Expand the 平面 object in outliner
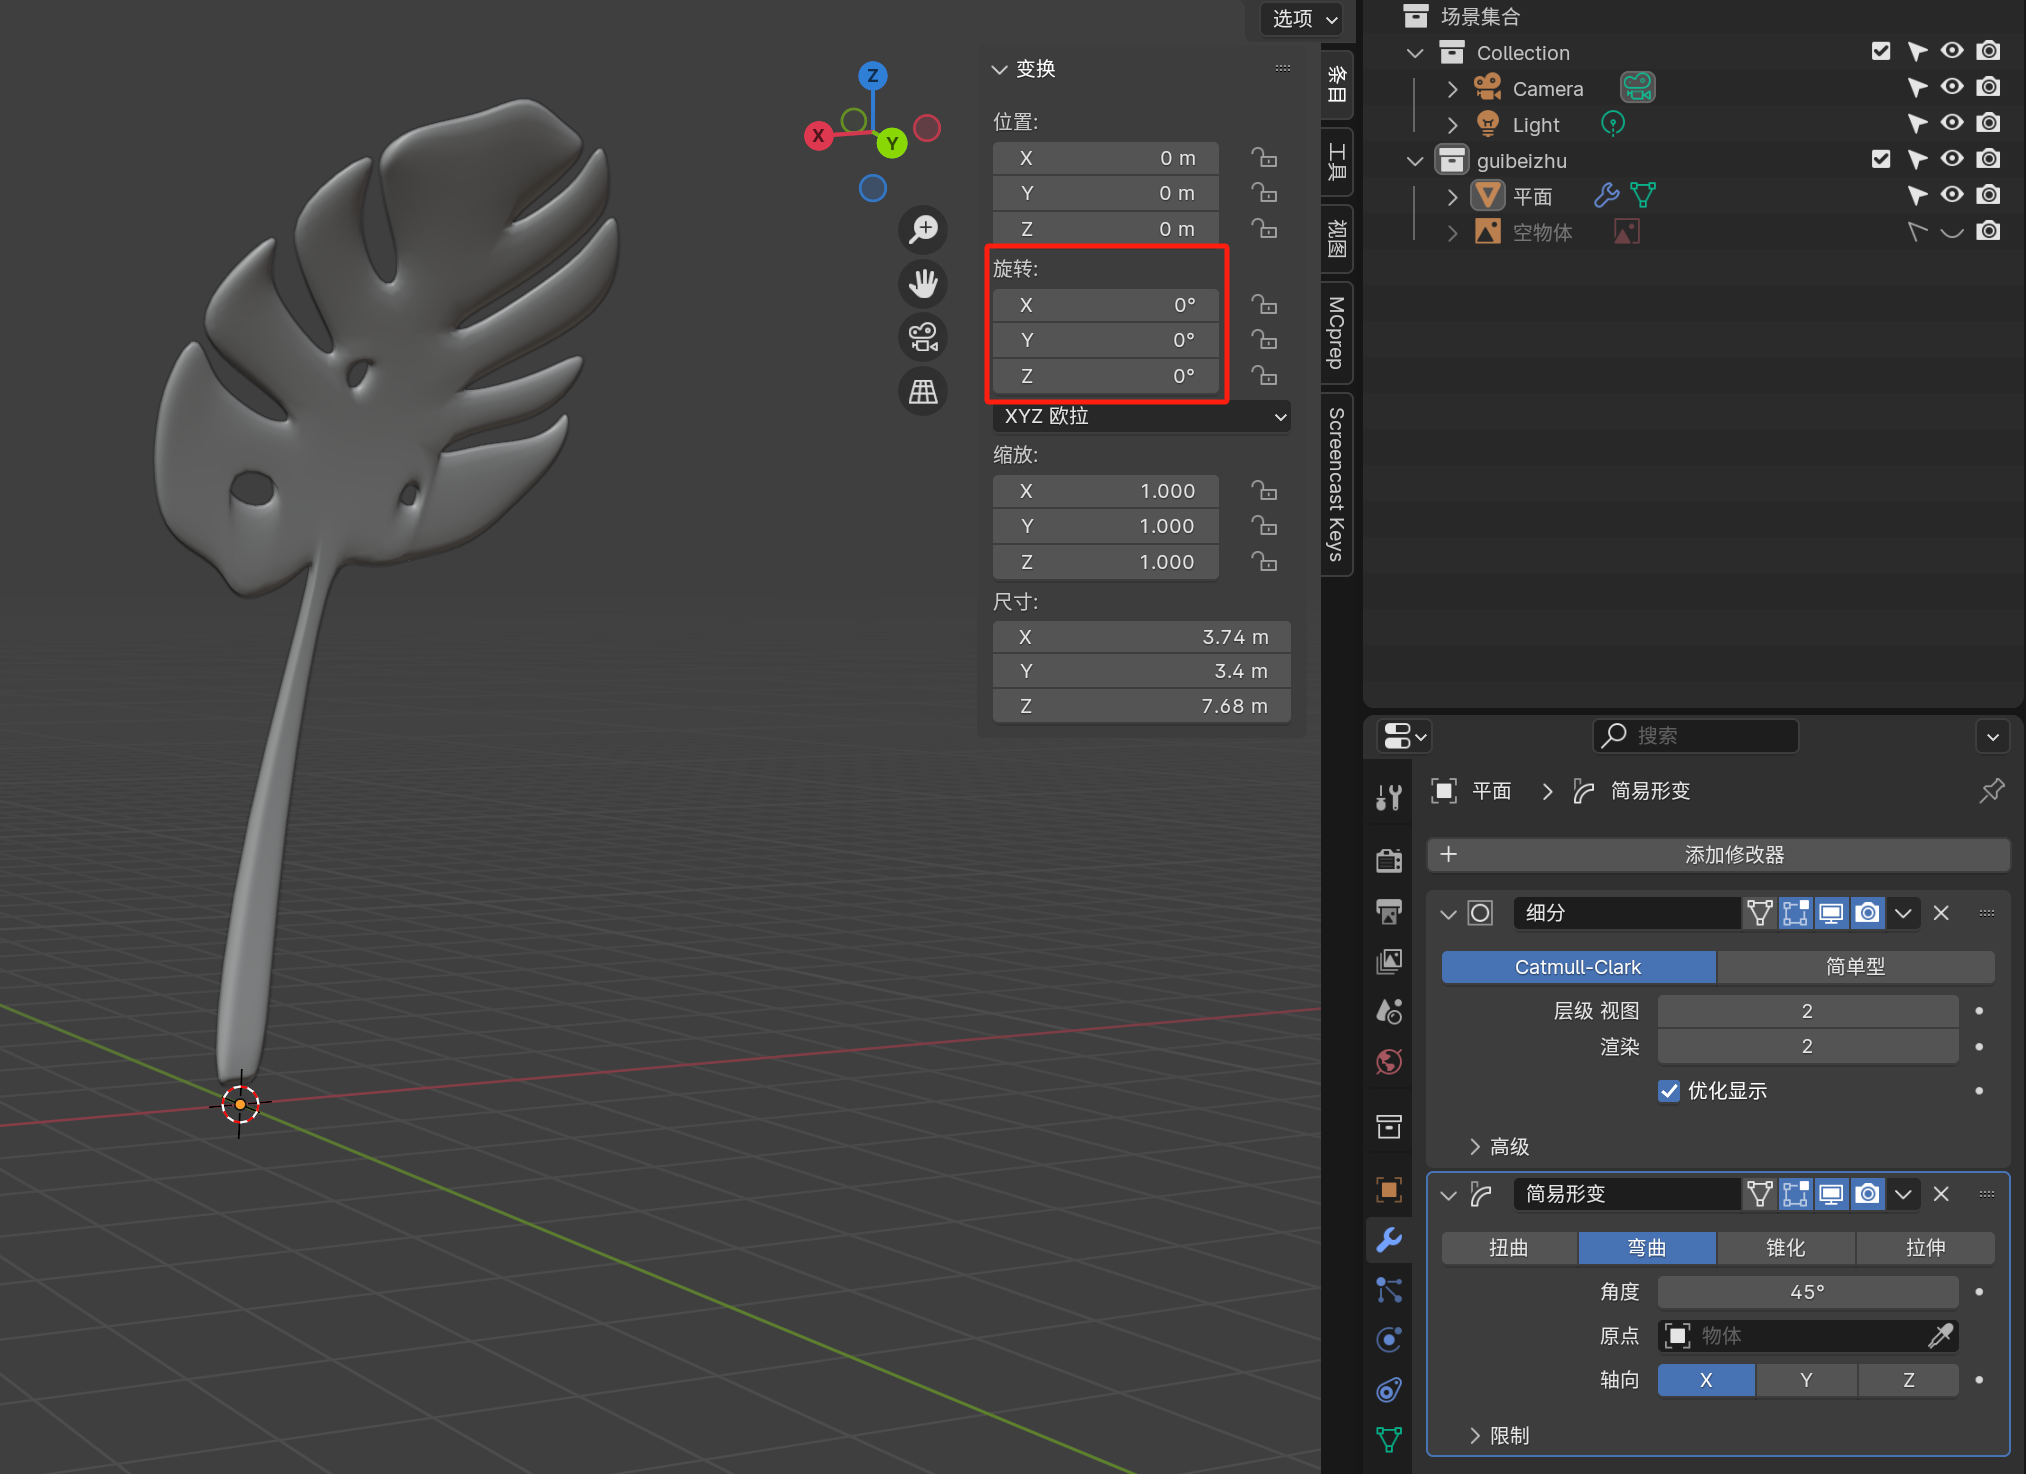Screen dimensions: 2026x1474 coord(1452,197)
